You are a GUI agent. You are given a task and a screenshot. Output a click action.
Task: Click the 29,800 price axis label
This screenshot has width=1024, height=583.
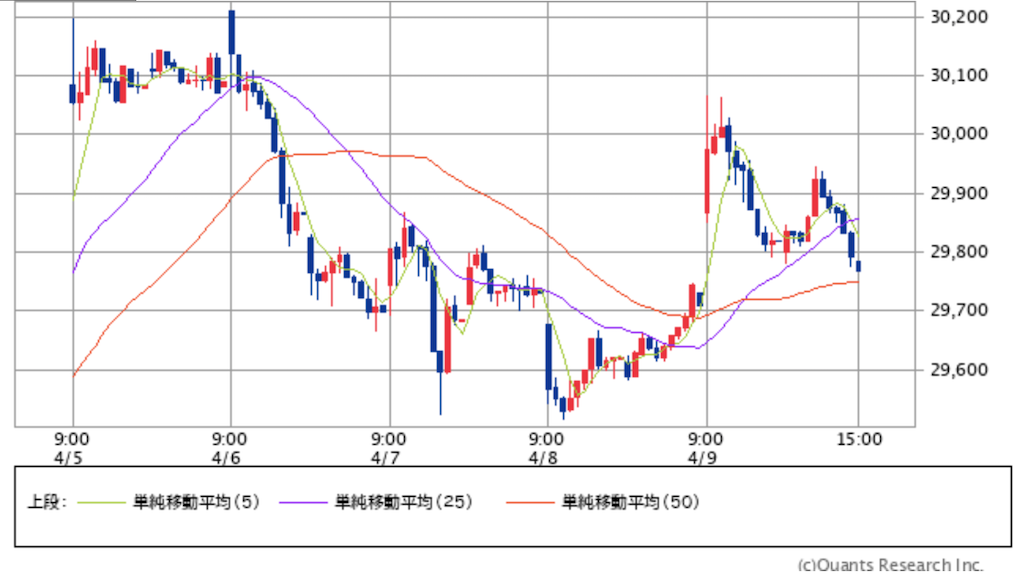(x=959, y=252)
